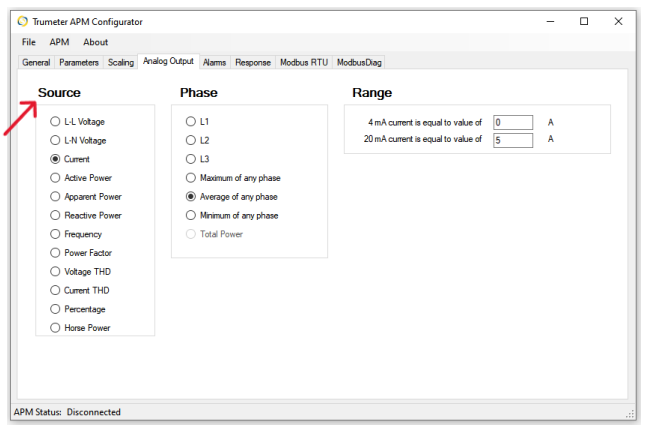Click the '4 mA current is equal to value of' label
This screenshot has width=648, height=432.
425,123
